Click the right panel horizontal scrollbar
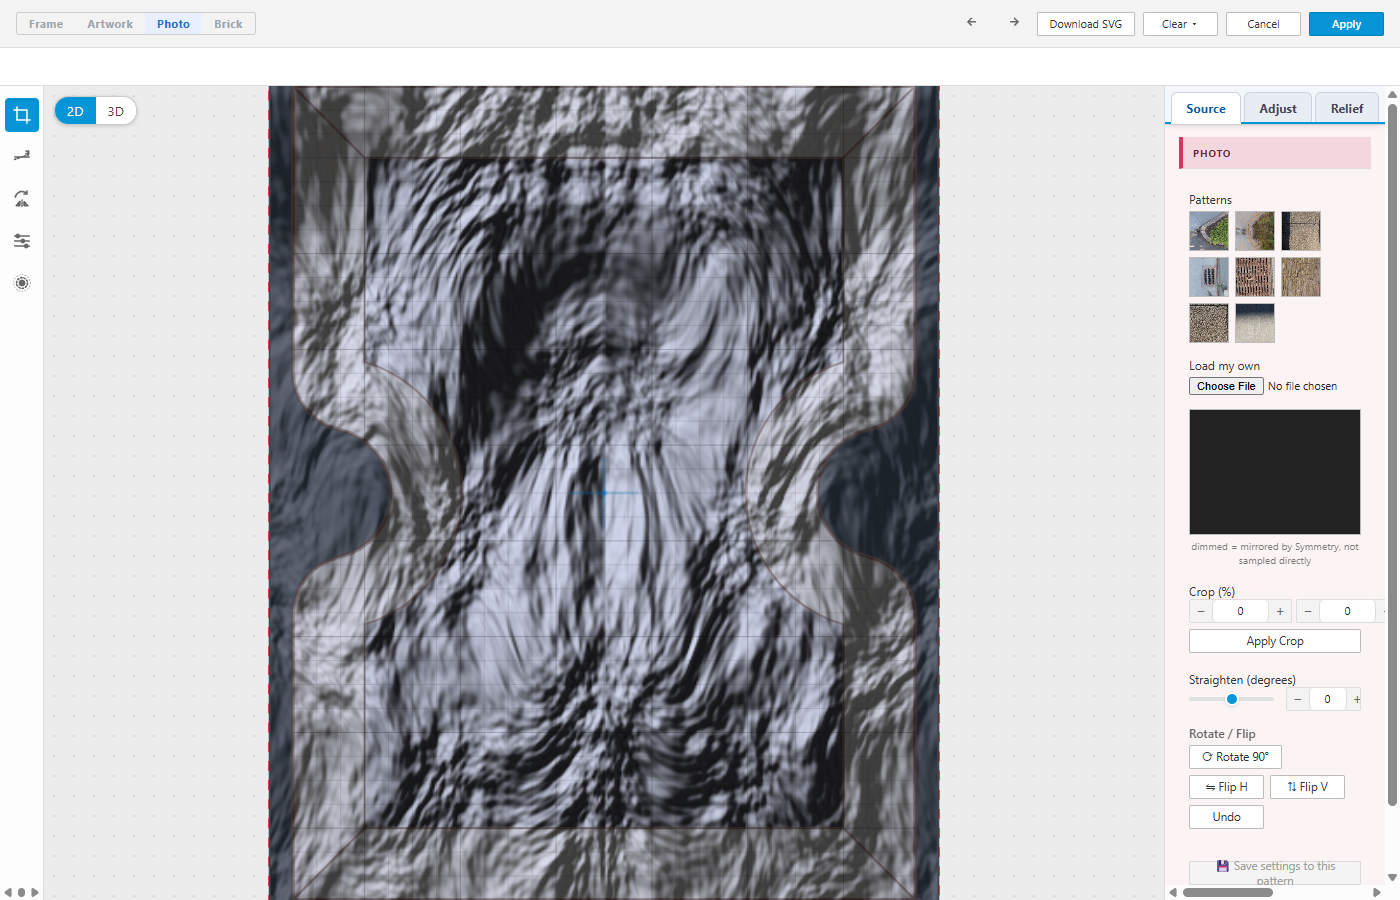 (1228, 892)
